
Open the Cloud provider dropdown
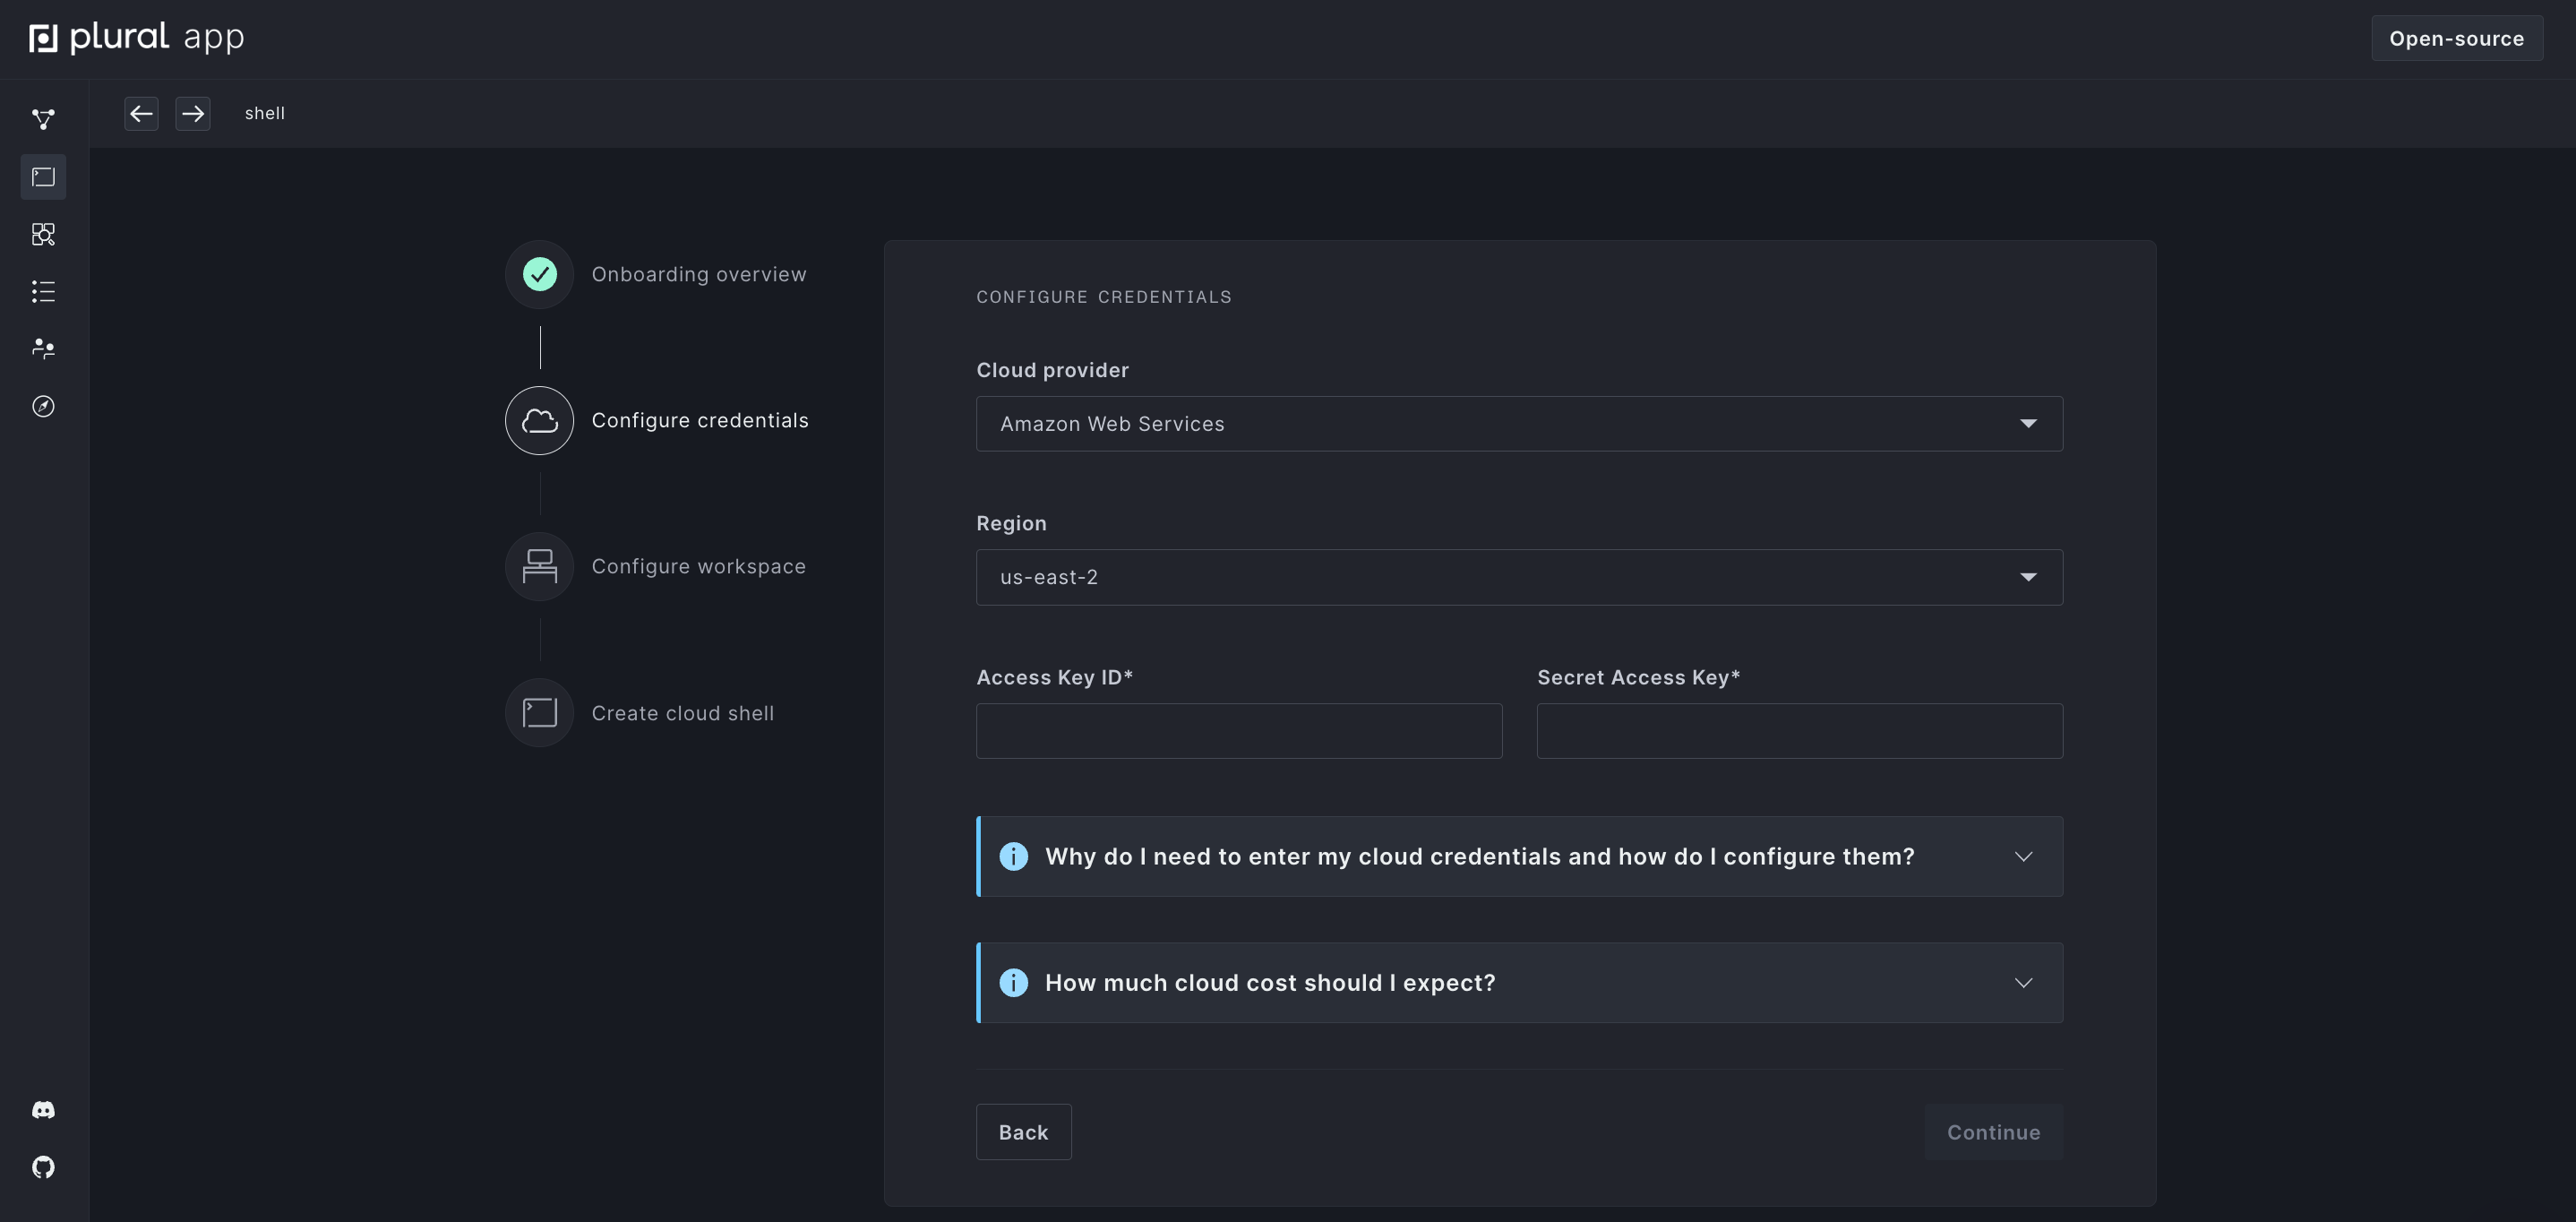point(1518,424)
